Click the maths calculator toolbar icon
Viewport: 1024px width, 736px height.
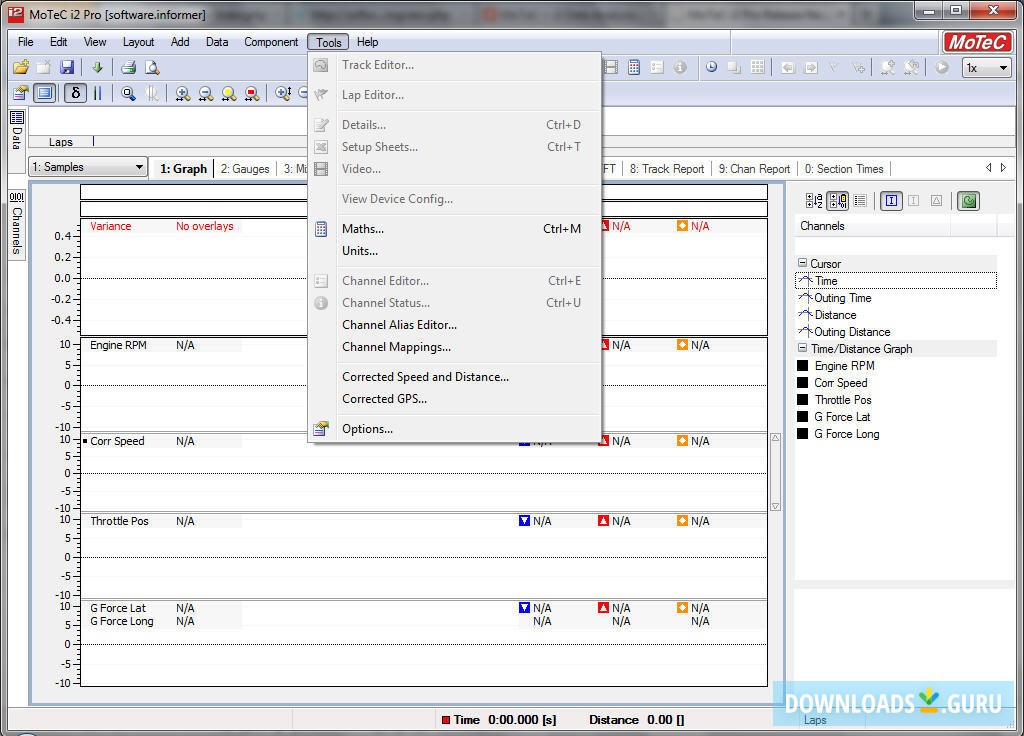633,67
